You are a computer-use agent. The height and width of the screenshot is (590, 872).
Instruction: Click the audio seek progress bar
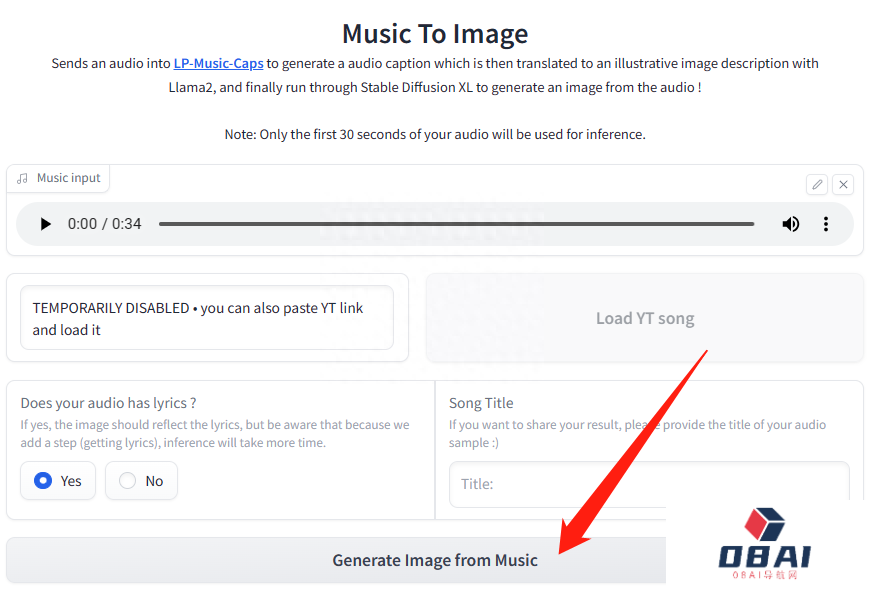(x=456, y=224)
